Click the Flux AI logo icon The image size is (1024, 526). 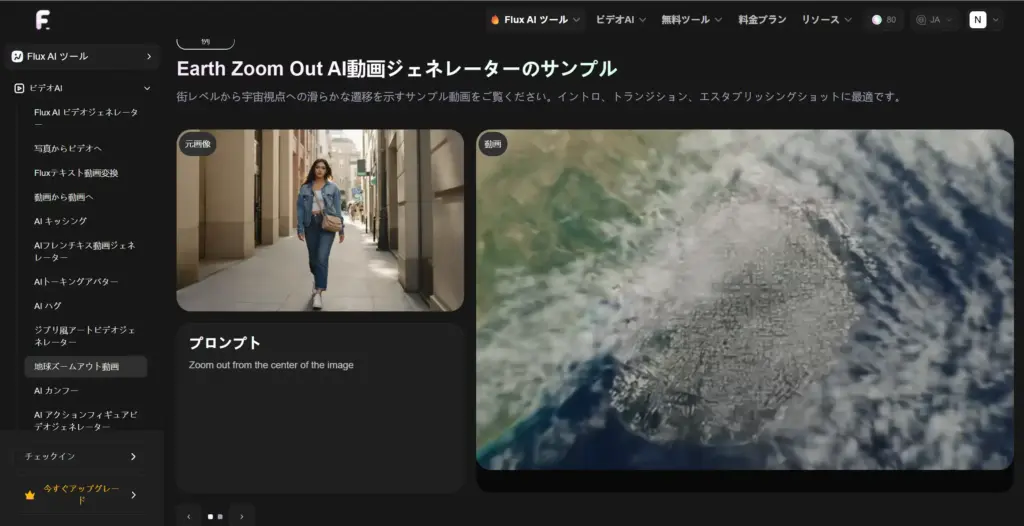[42, 20]
